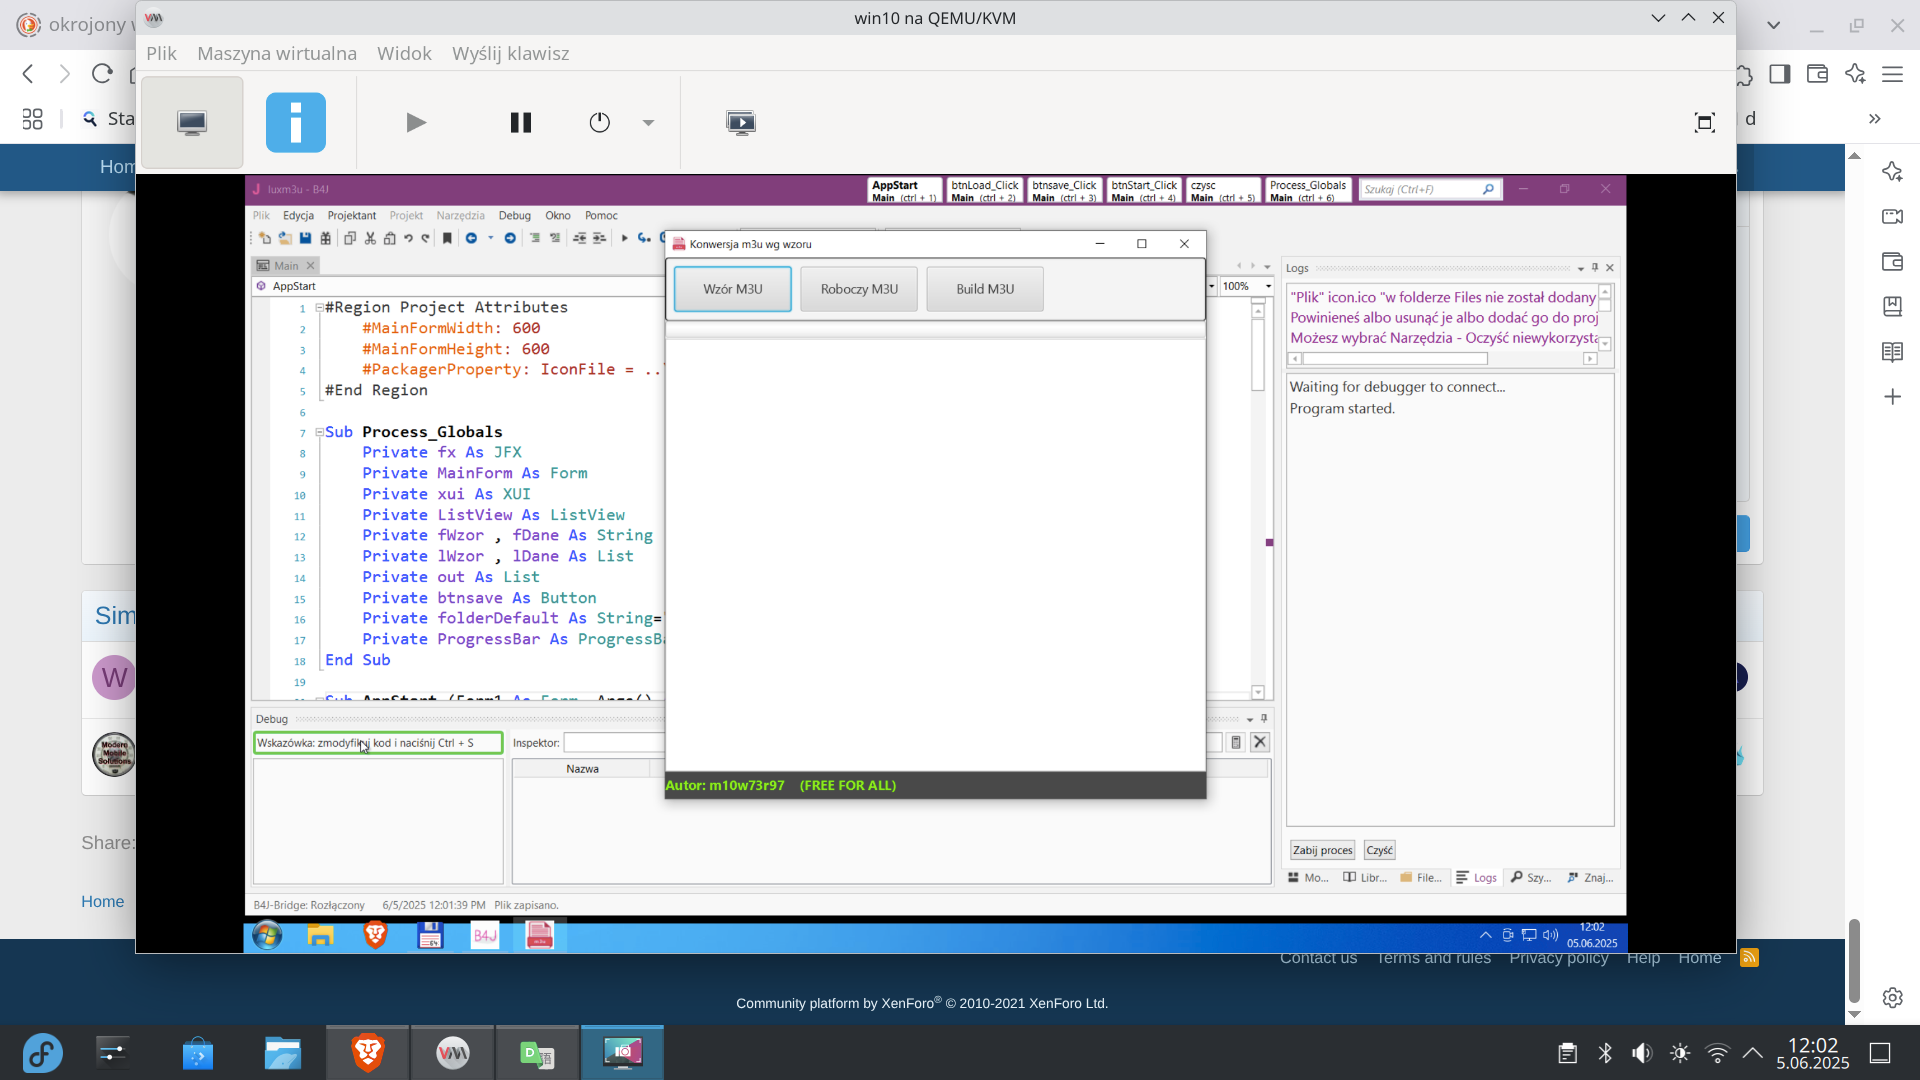Image resolution: width=1920 pixels, height=1080 pixels.
Task: Jump to btnLoad_Click using the Ctrl+2 shortcut box
Action: [984, 190]
